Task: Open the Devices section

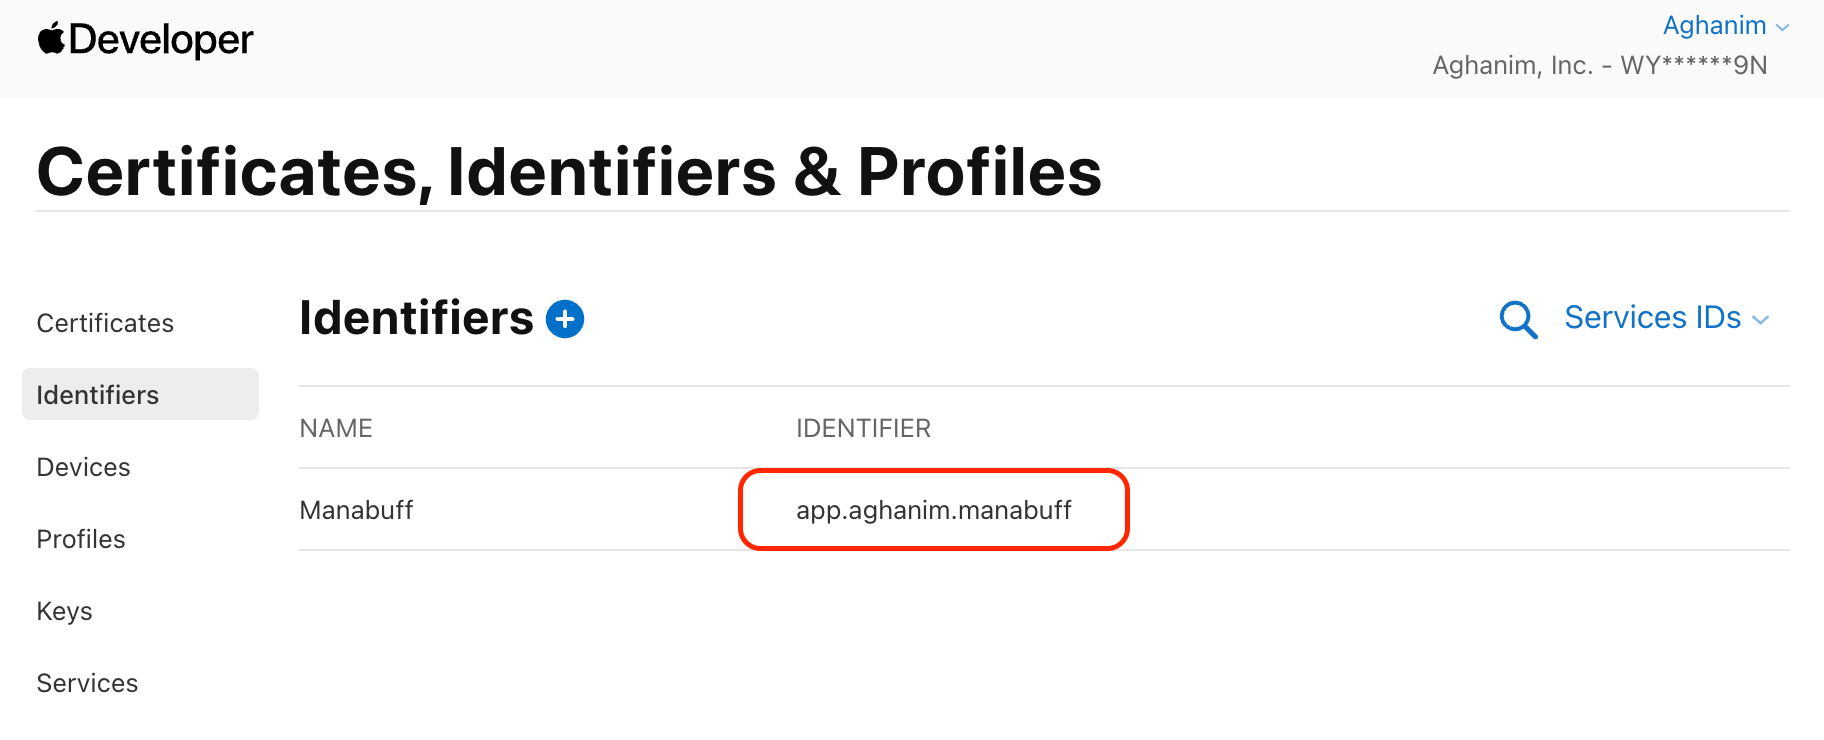Action: (x=83, y=466)
